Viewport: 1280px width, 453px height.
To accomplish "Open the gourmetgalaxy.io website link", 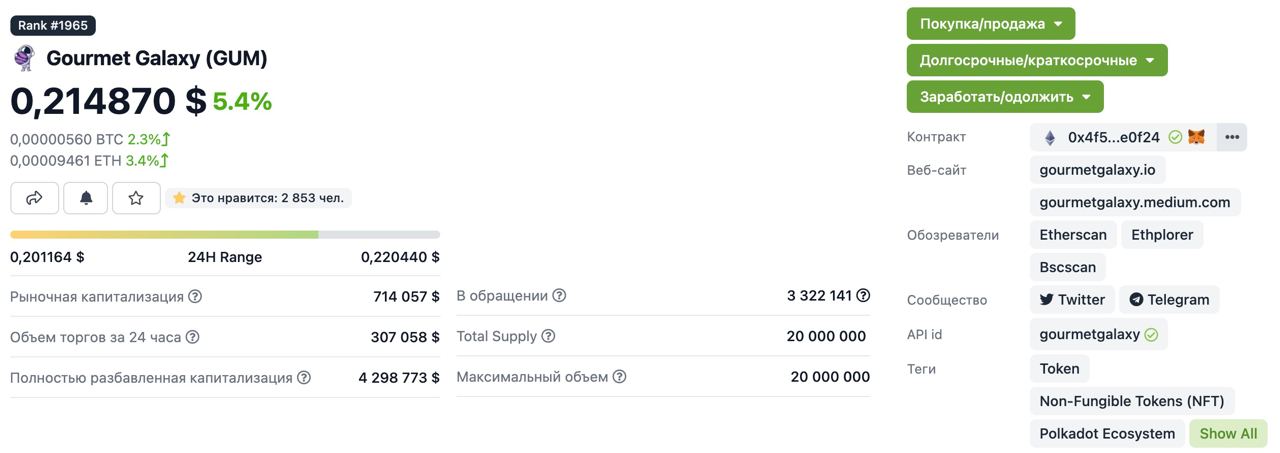I will [1097, 170].
